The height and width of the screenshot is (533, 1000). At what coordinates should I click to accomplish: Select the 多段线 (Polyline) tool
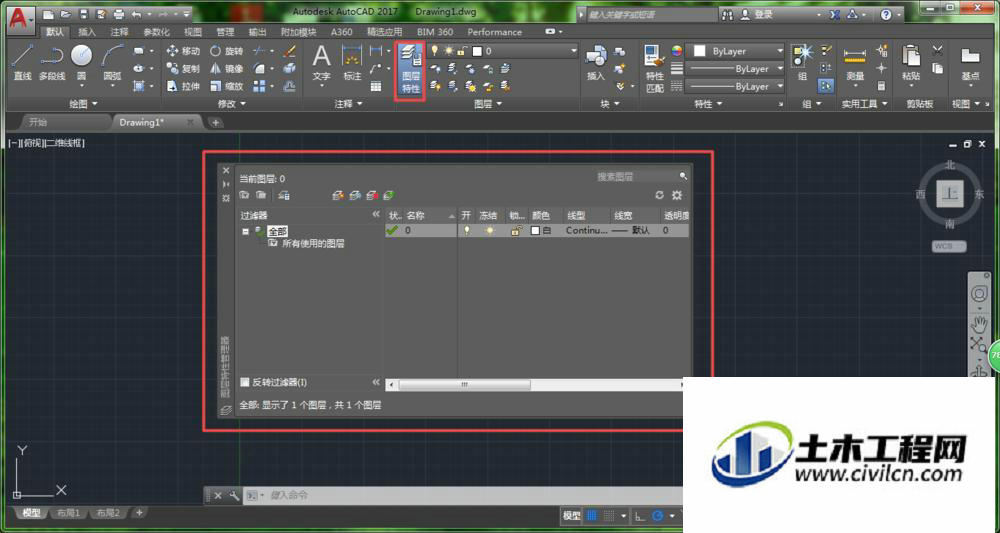(52, 62)
